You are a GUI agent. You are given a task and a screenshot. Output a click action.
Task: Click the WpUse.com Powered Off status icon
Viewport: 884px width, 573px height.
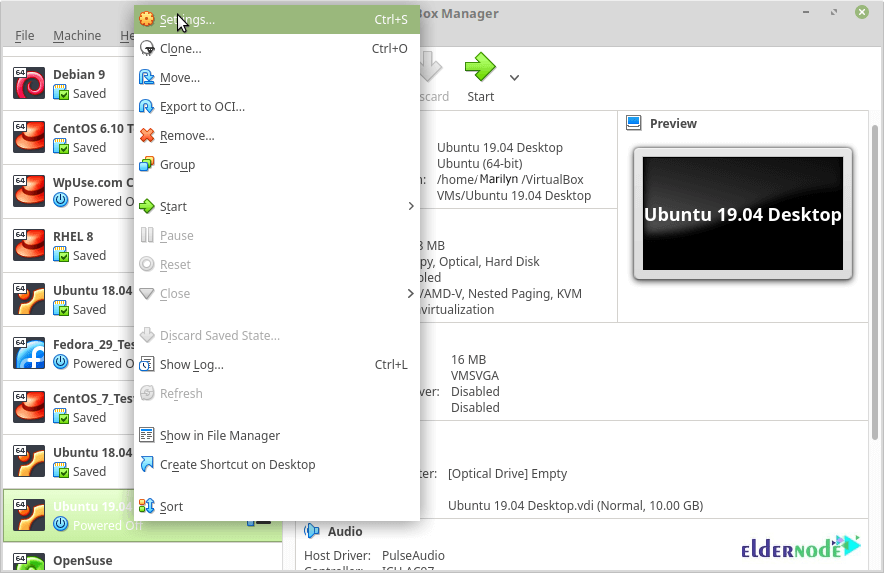[61, 200]
